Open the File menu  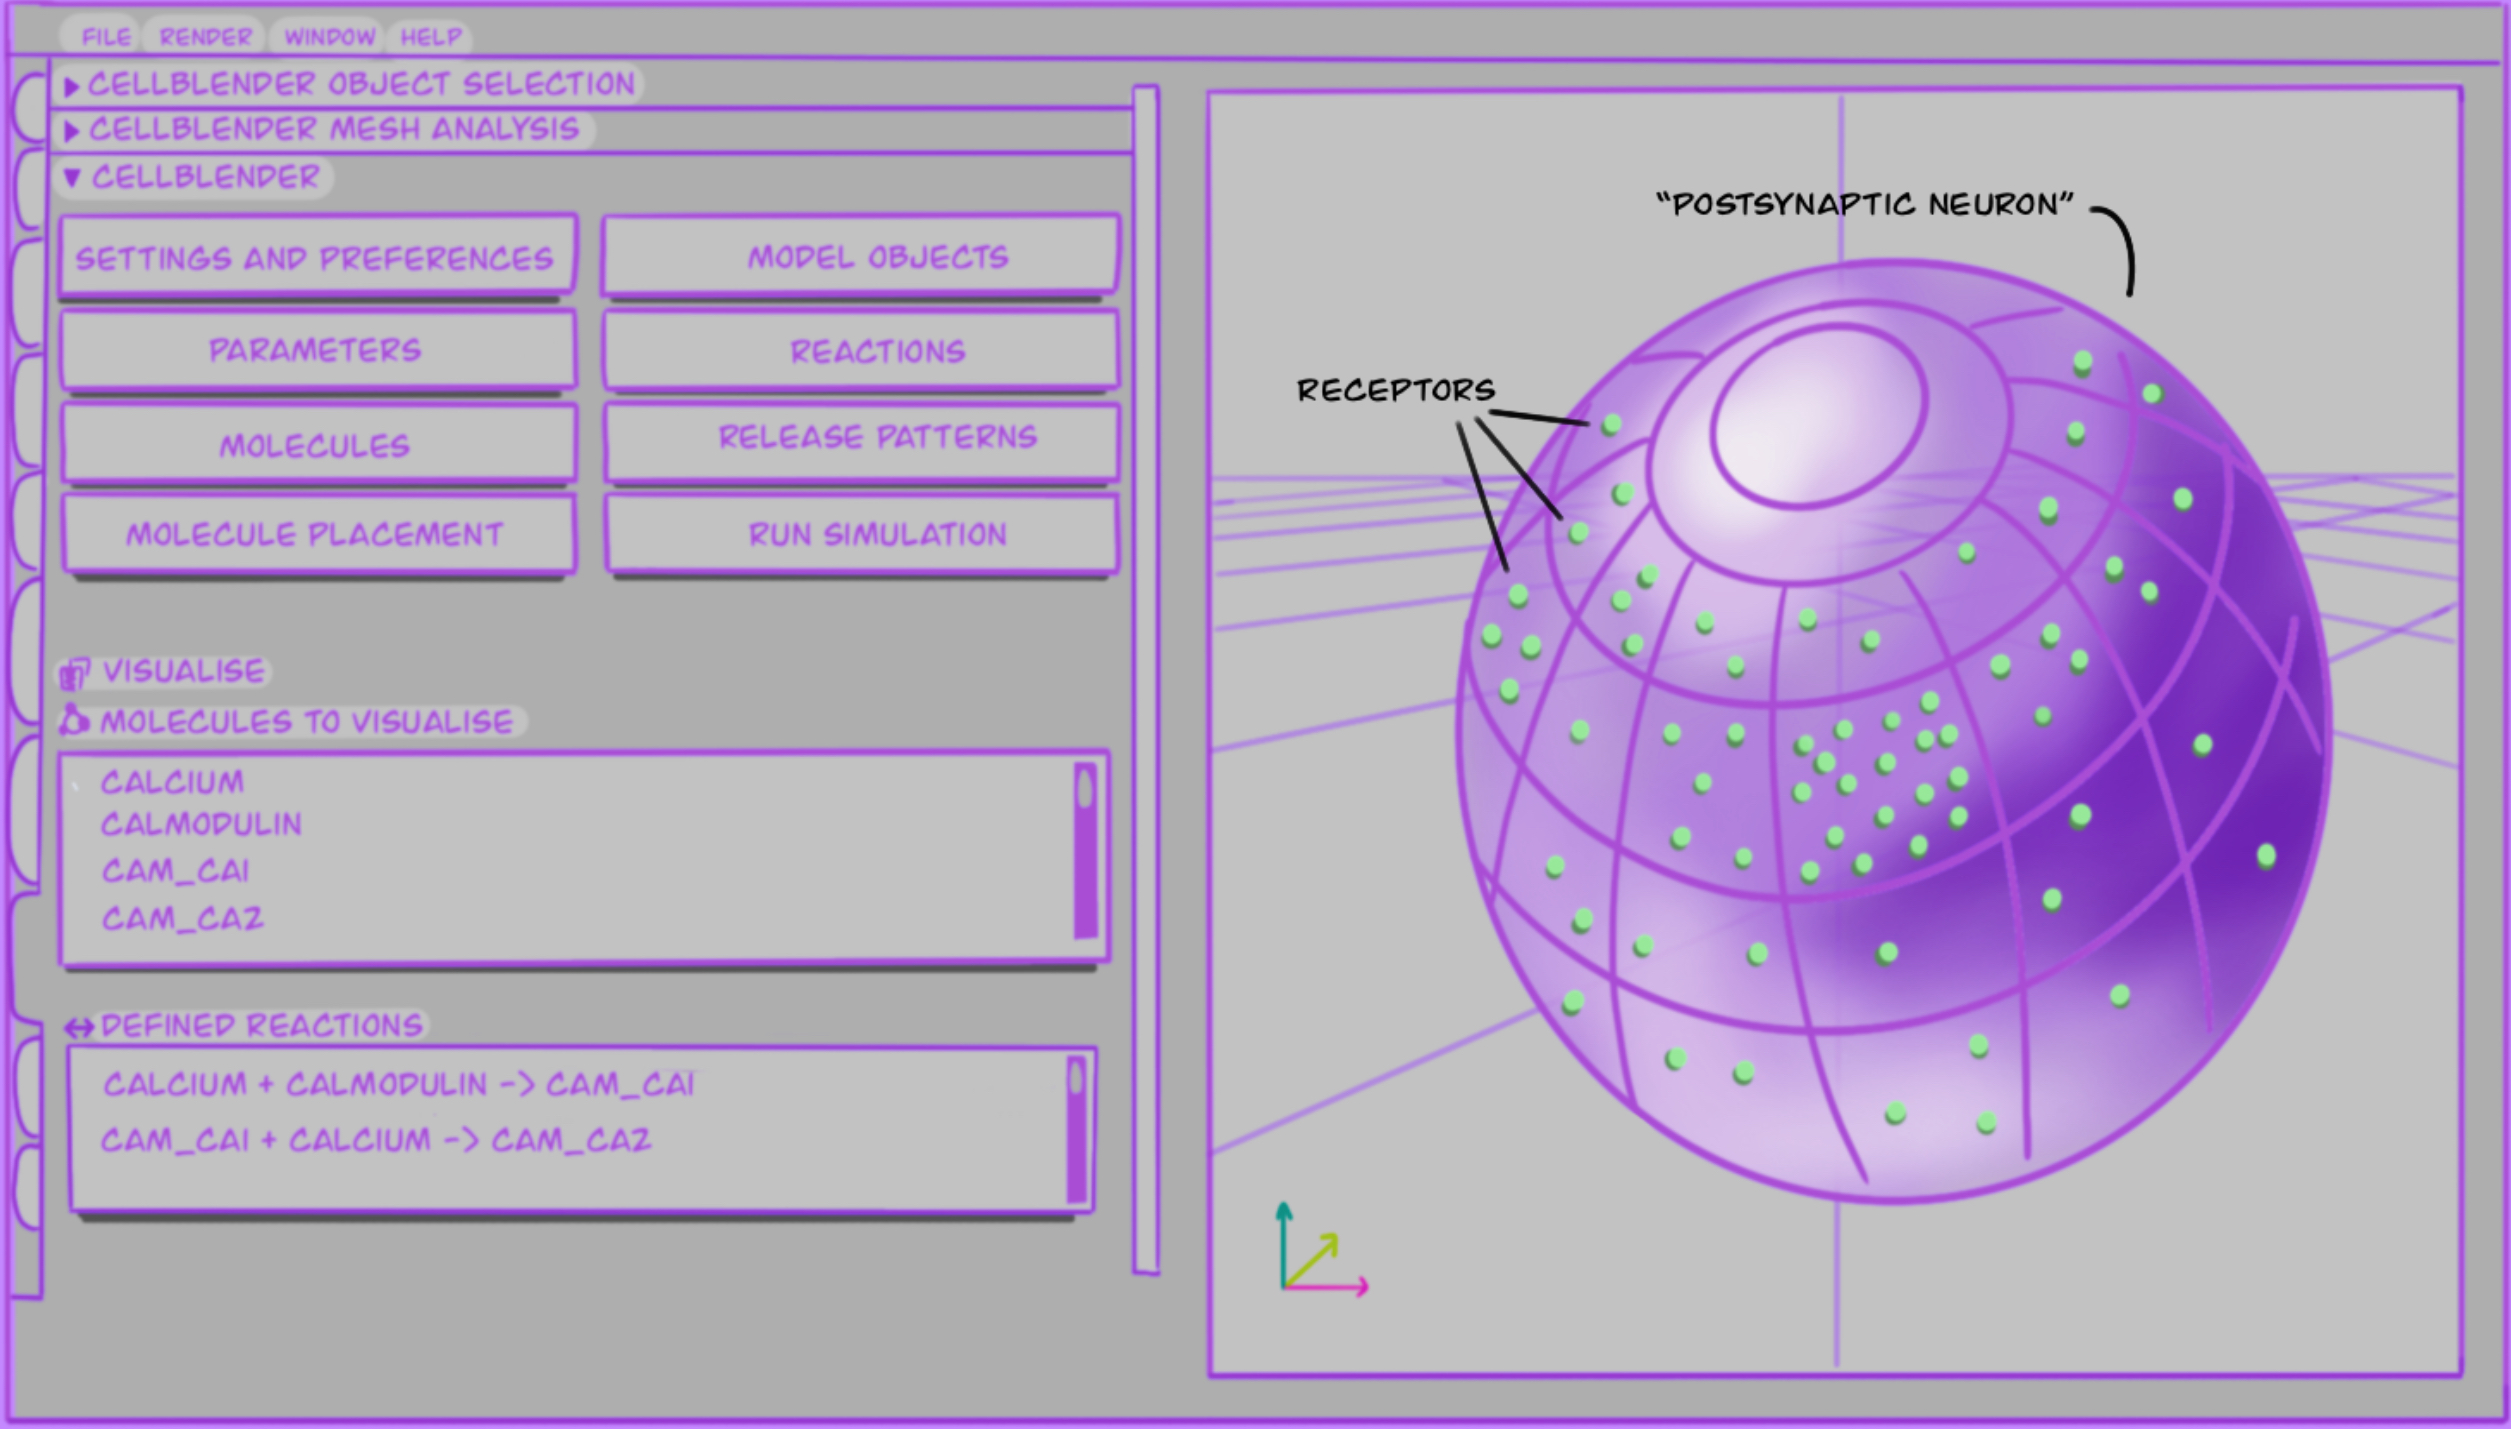(106, 38)
